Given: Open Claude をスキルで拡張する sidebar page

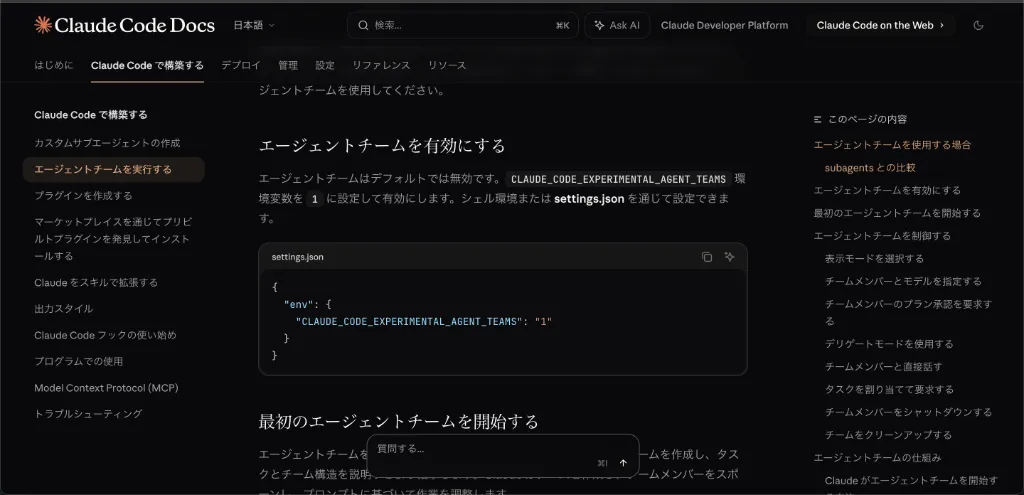Looking at the screenshot, I should pyautogui.click(x=96, y=283).
